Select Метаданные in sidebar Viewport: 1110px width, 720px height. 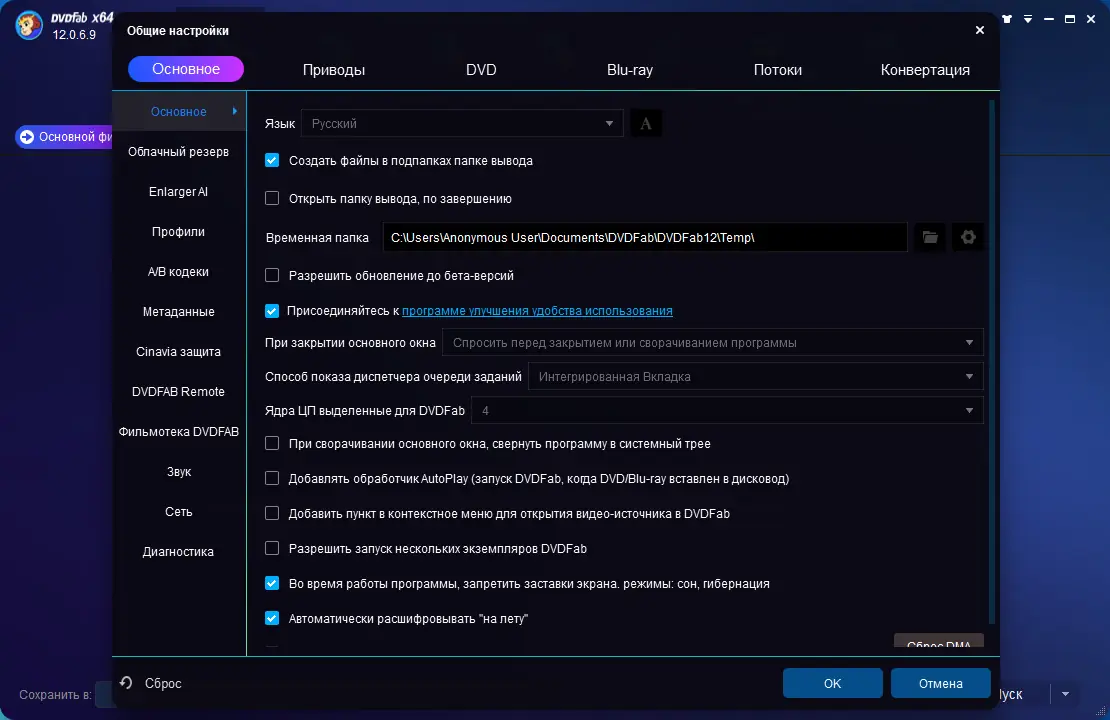click(x=179, y=312)
